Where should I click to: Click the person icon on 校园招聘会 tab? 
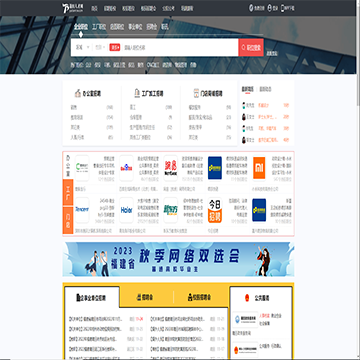190,297
